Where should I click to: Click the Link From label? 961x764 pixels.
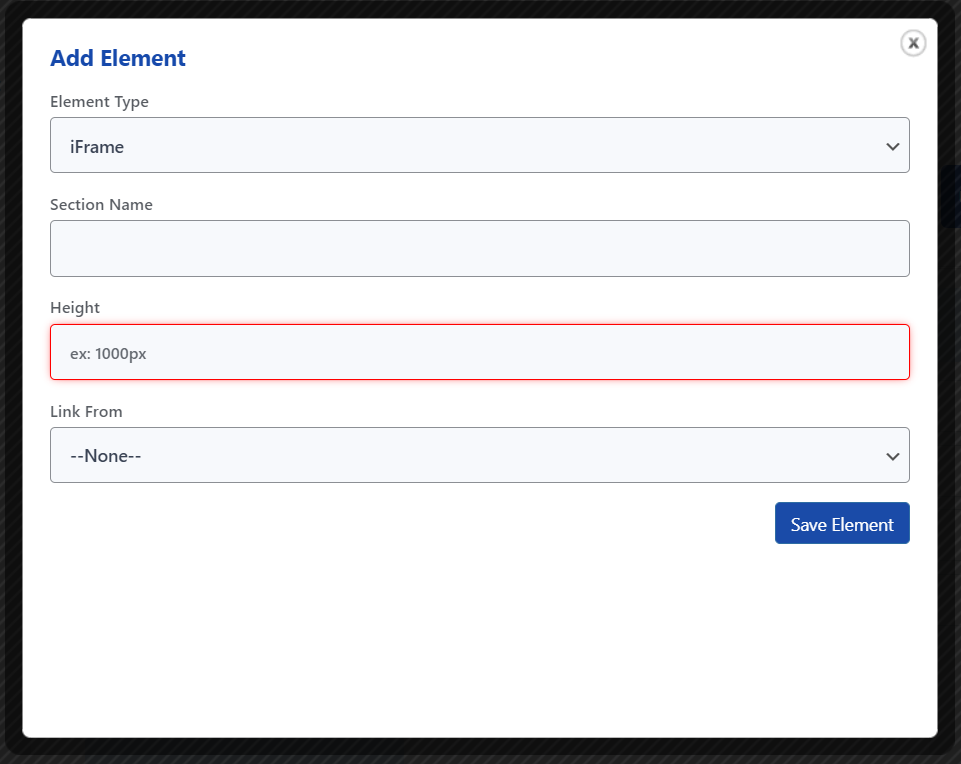[x=86, y=411]
